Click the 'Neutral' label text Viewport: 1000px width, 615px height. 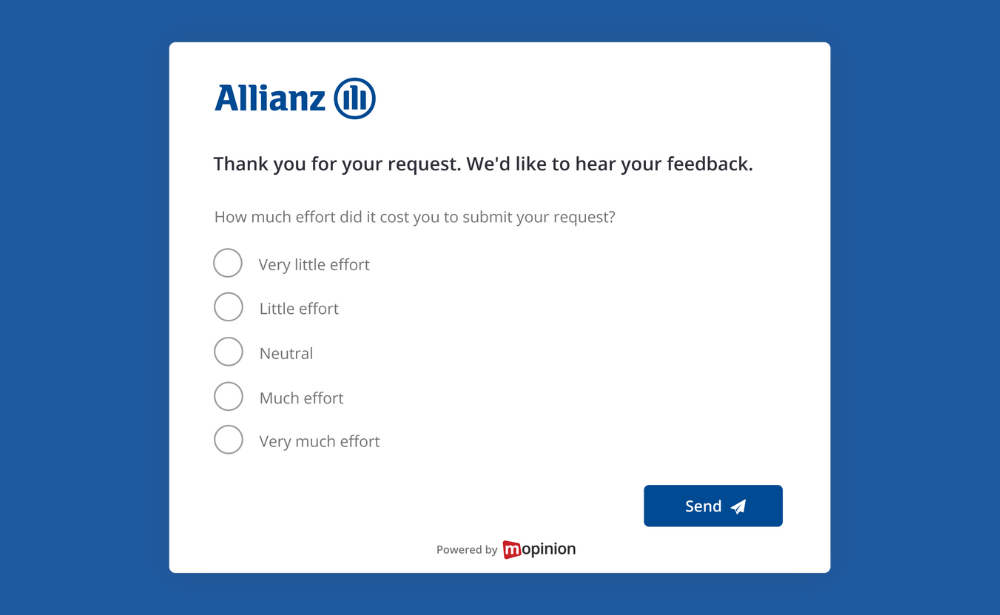[x=287, y=353]
